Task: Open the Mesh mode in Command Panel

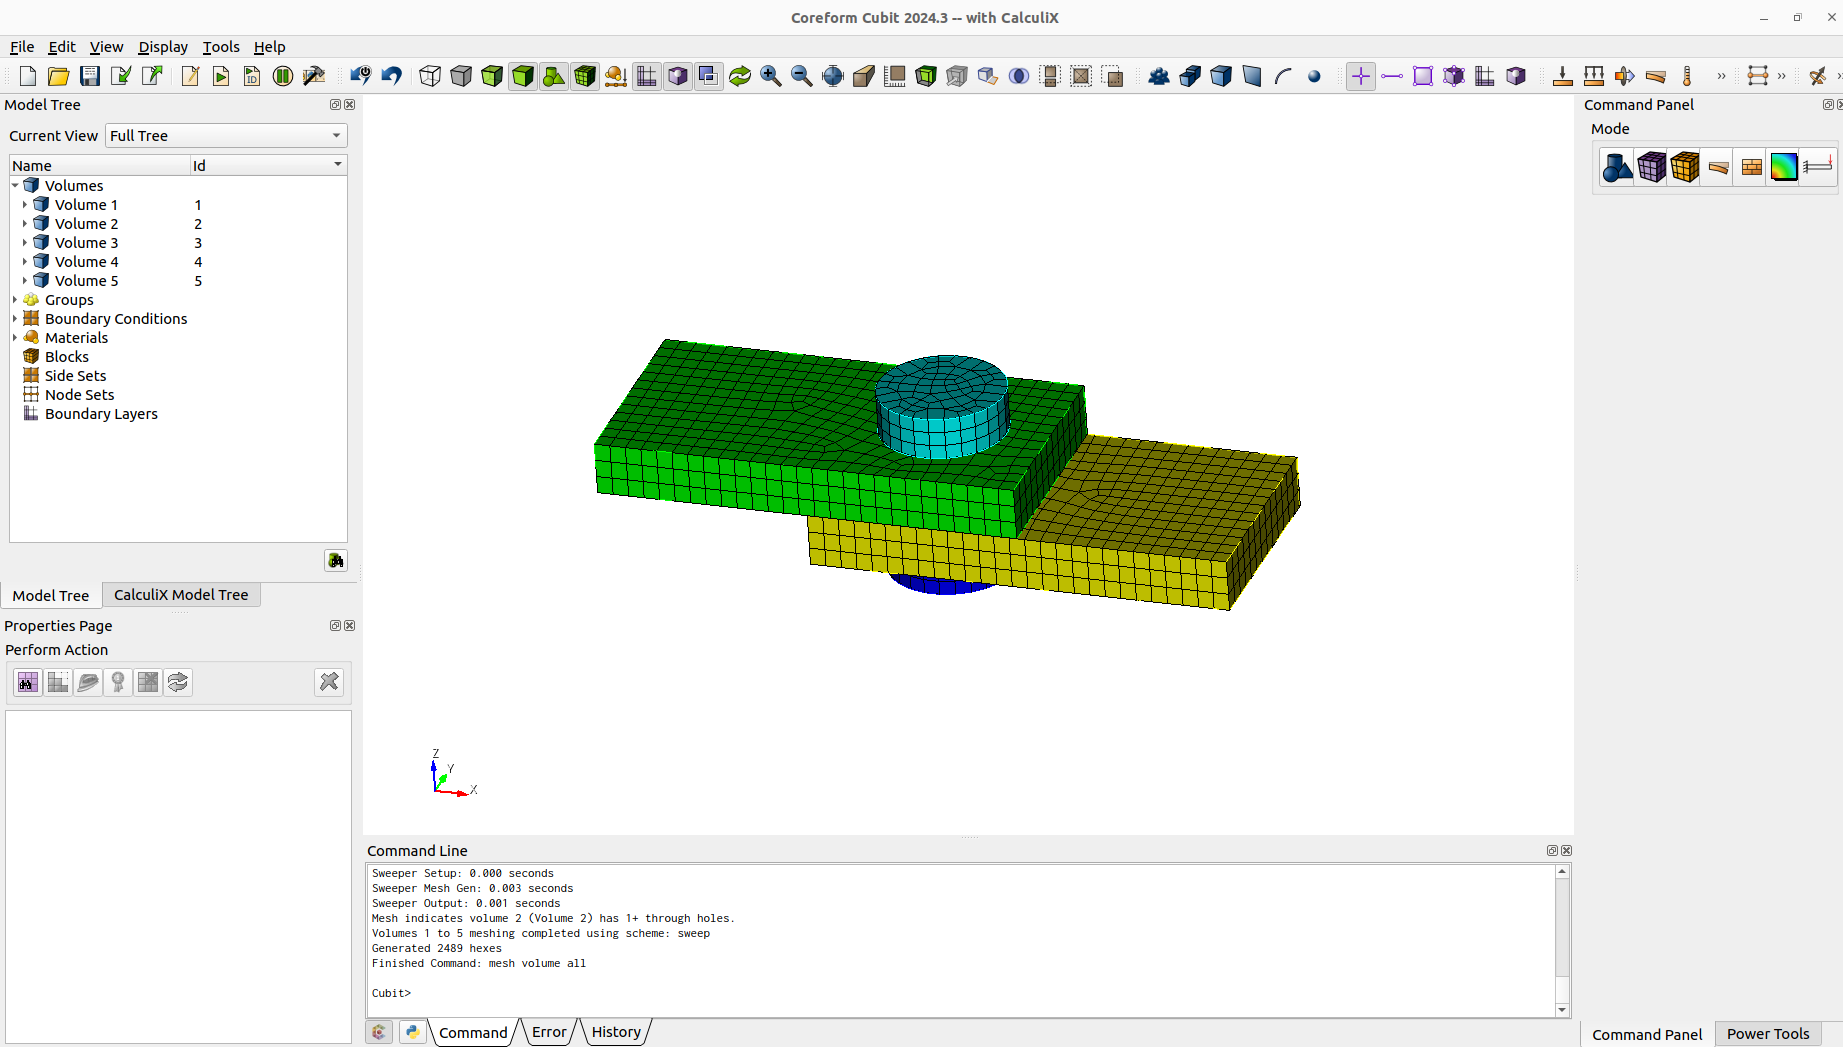Action: (x=1651, y=167)
